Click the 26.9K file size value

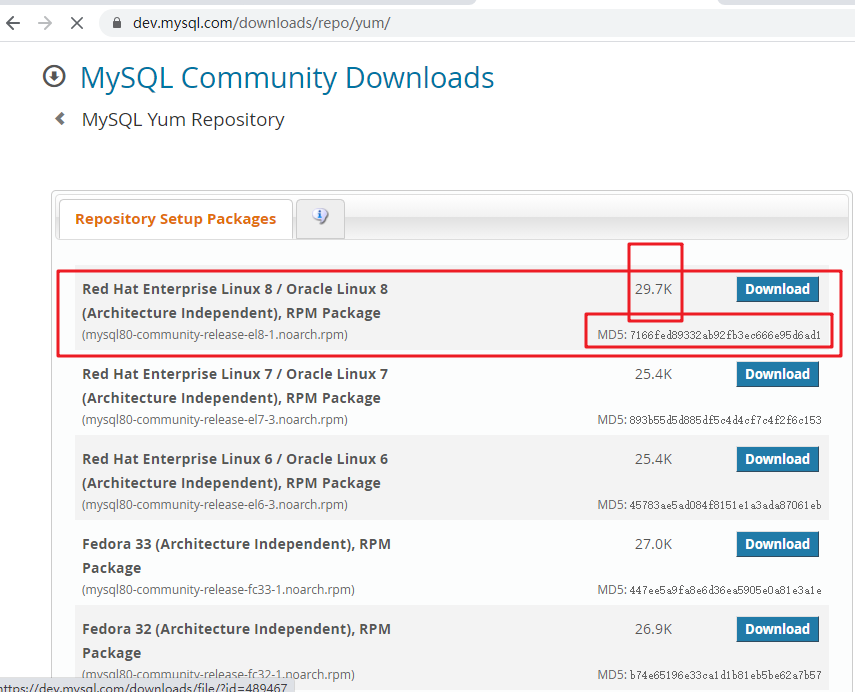tap(653, 629)
